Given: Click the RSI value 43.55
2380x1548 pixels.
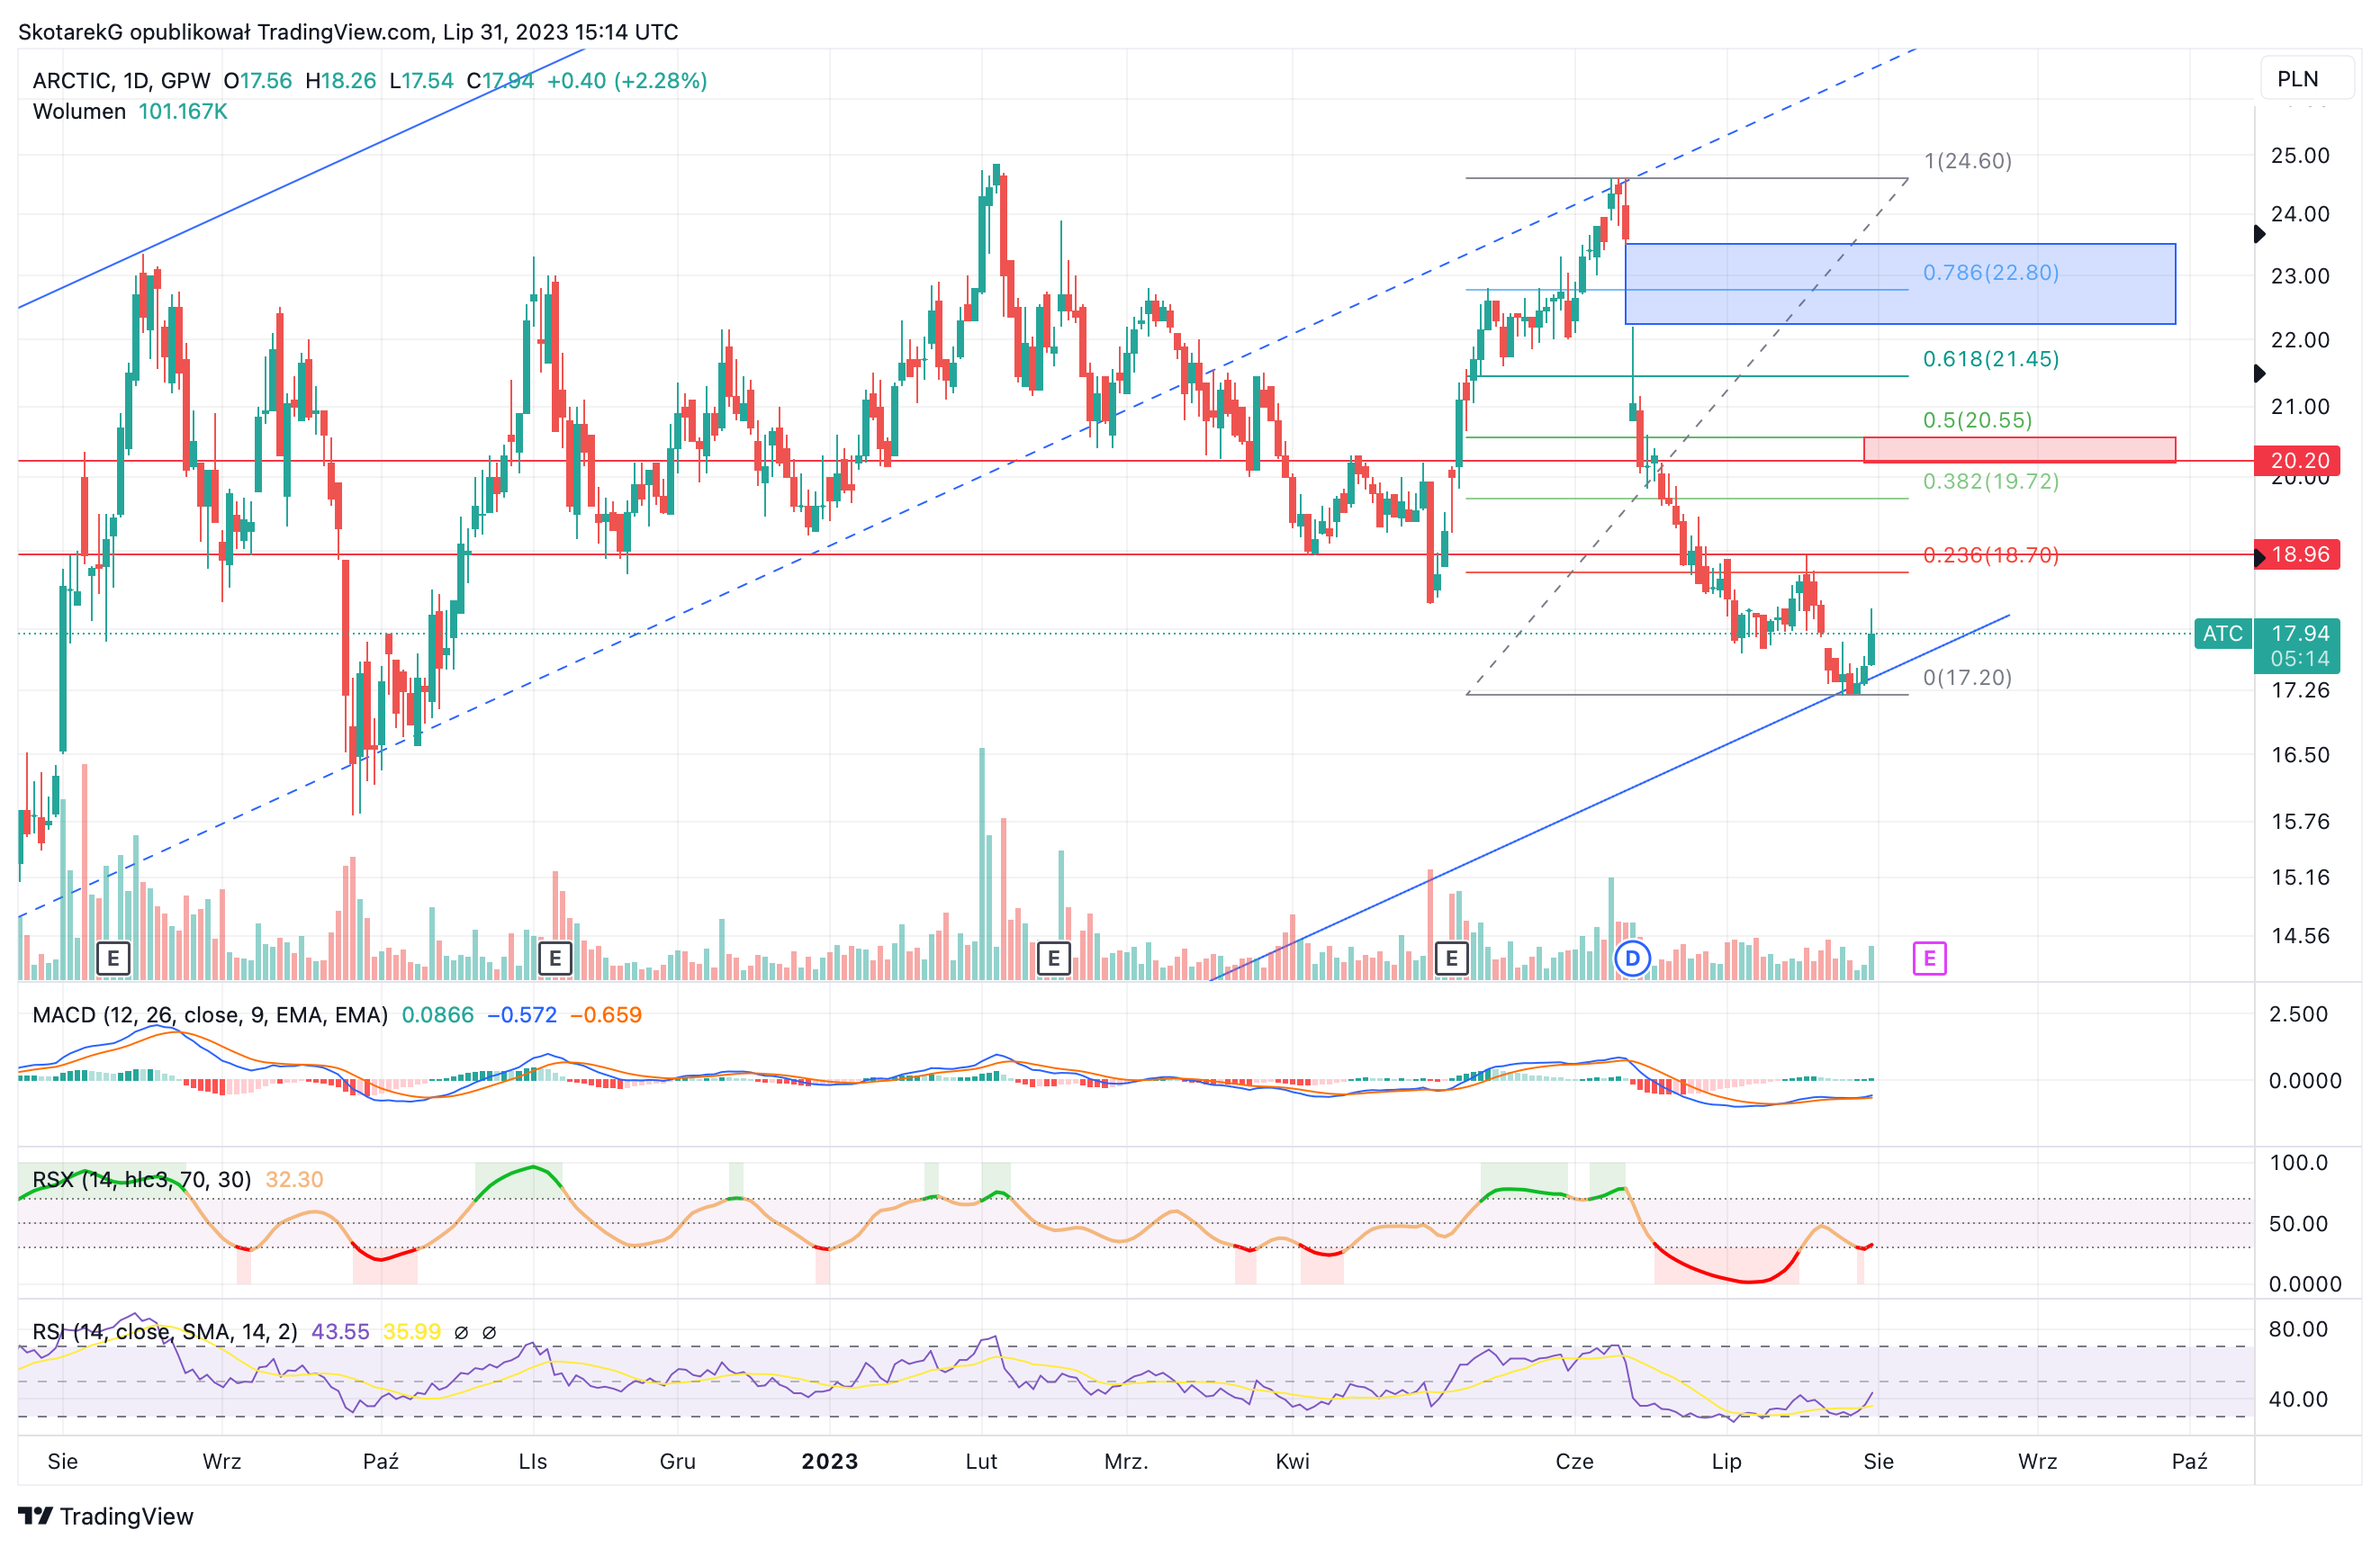Looking at the screenshot, I should [x=340, y=1332].
